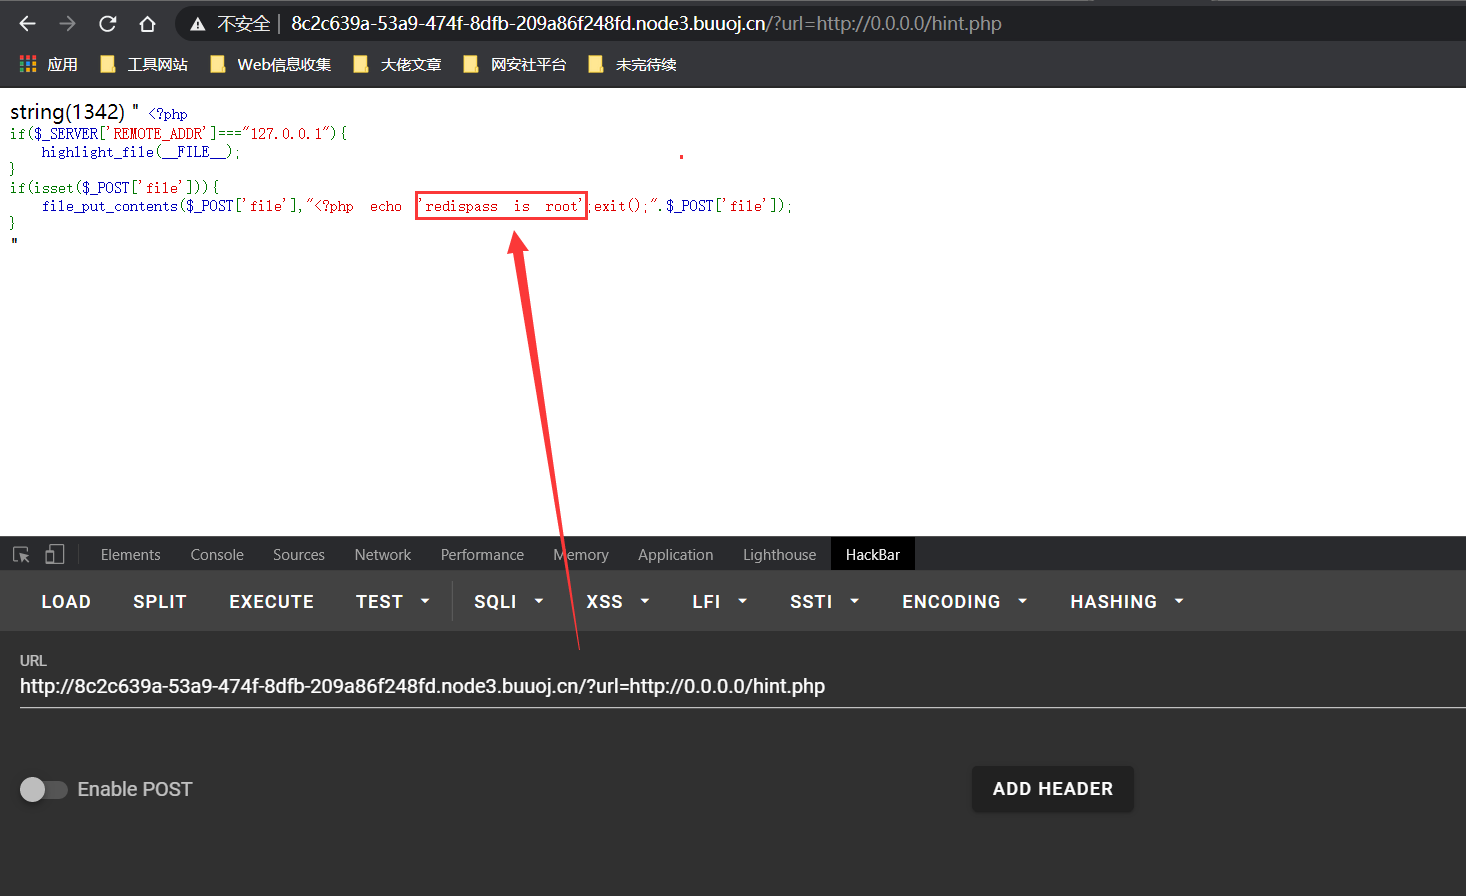The height and width of the screenshot is (896, 1466).
Task: Click 'redispass is root' text in code
Action: coord(501,206)
